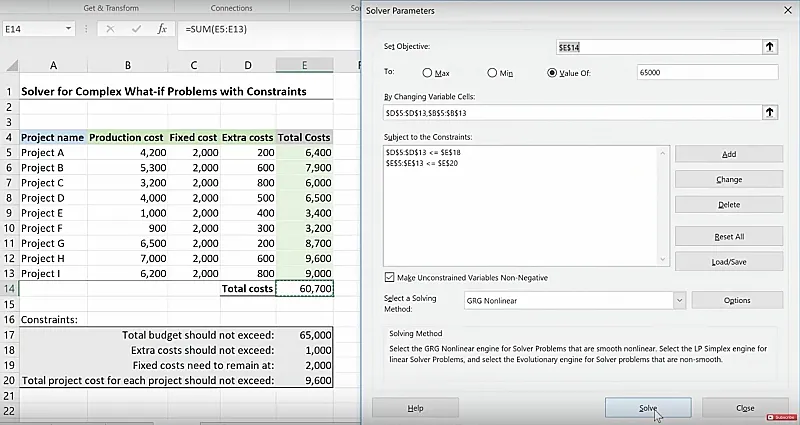Select the Max radio button
800x425 pixels.
pyautogui.click(x=428, y=73)
